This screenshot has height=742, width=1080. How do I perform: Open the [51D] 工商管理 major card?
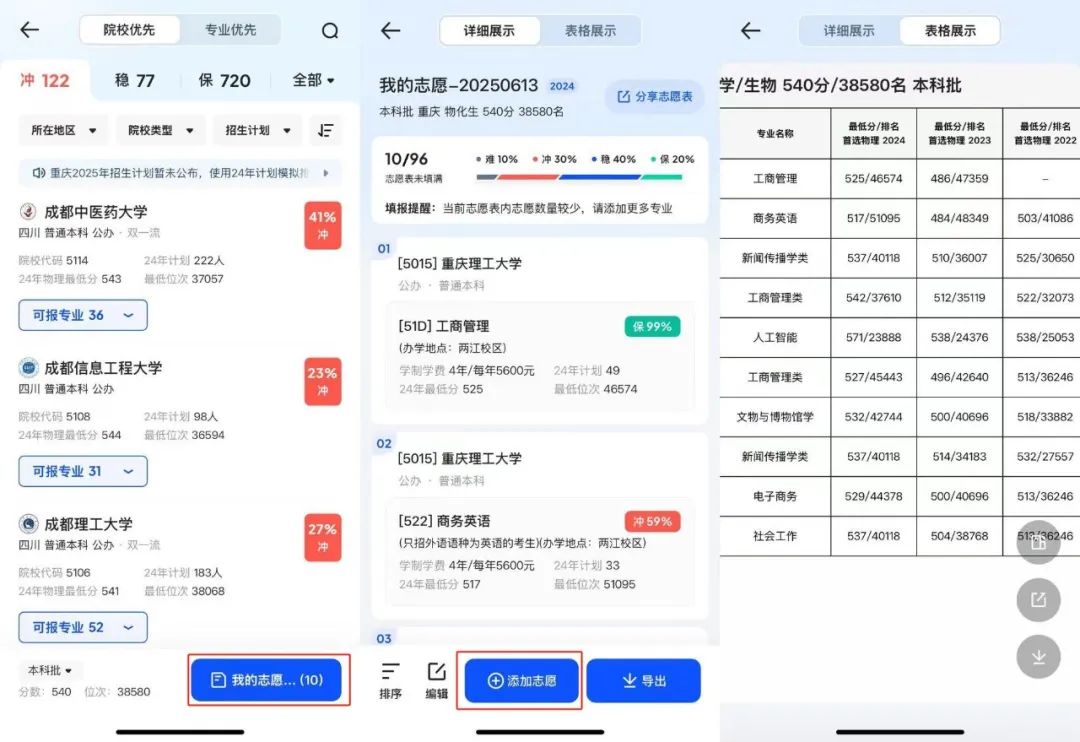(539, 358)
